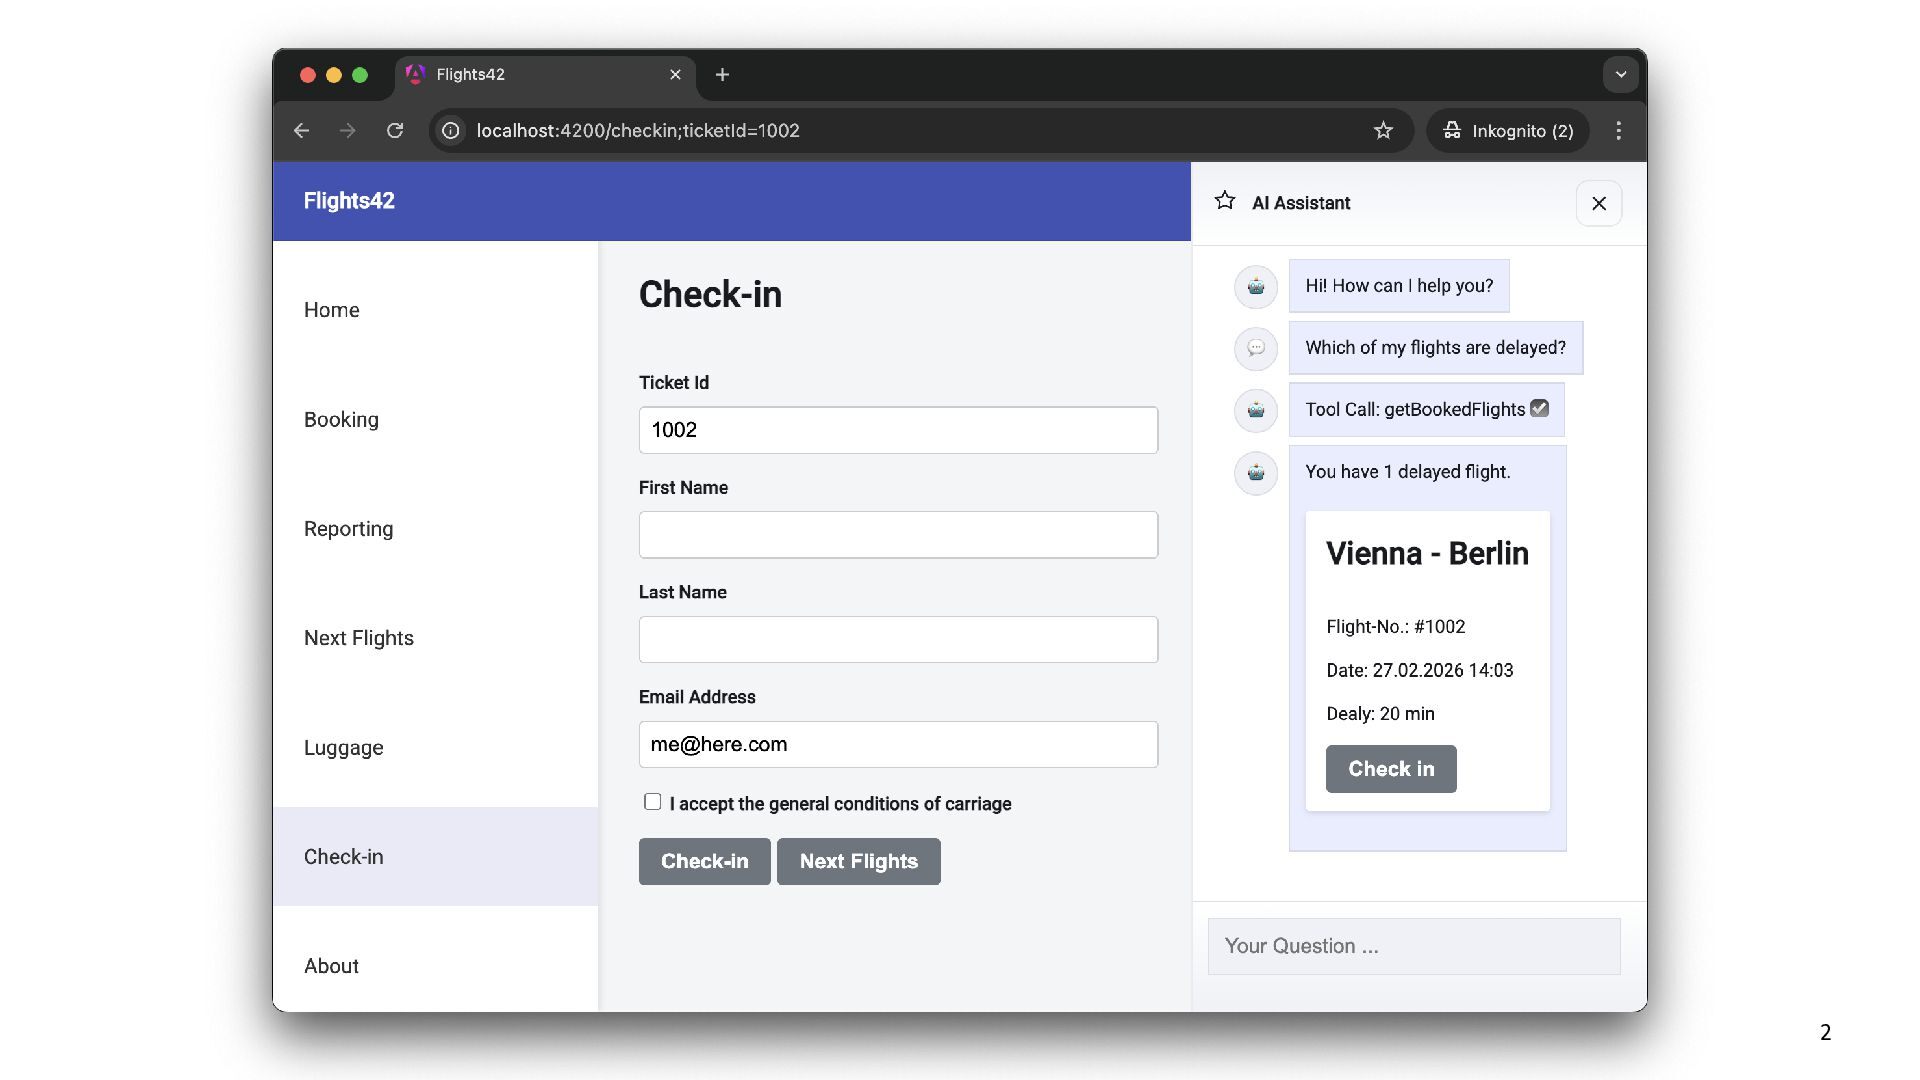The width and height of the screenshot is (1920, 1080).
Task: Submit the form with the Check-in button
Action: (x=704, y=861)
